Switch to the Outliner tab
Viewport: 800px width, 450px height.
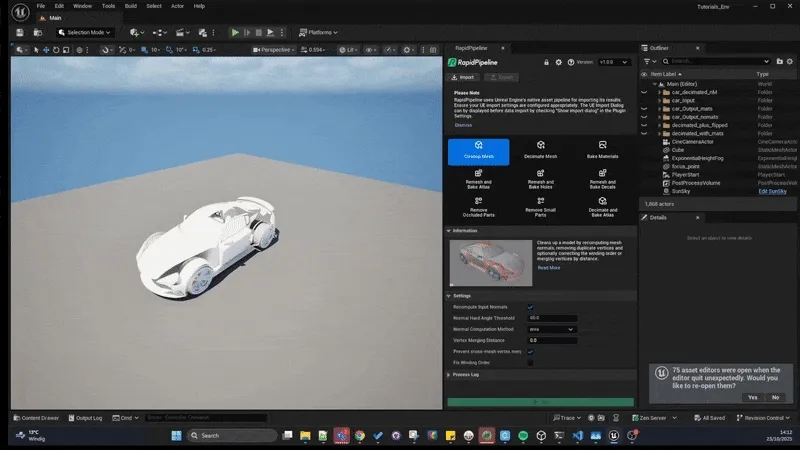[x=659, y=47]
